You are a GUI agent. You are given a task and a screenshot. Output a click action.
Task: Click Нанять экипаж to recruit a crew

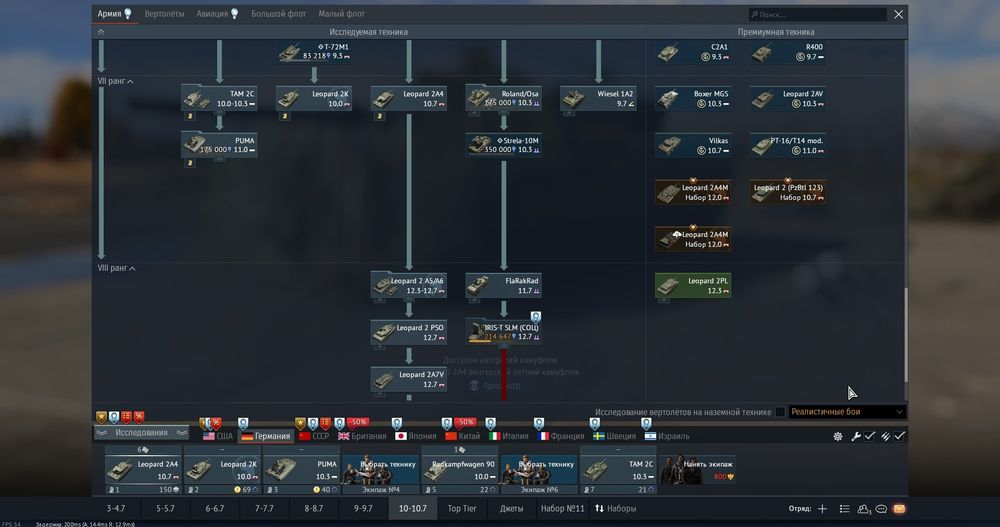(697, 470)
